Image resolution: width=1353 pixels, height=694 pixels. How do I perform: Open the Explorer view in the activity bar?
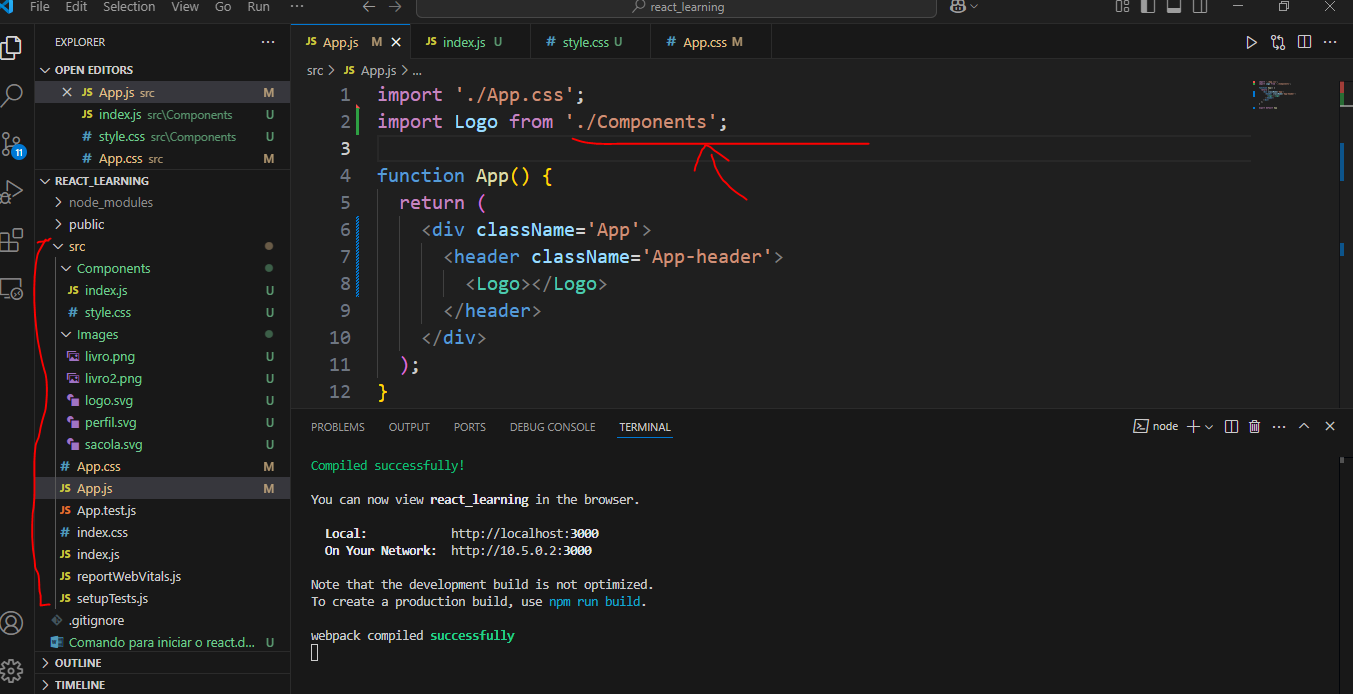click(12, 47)
